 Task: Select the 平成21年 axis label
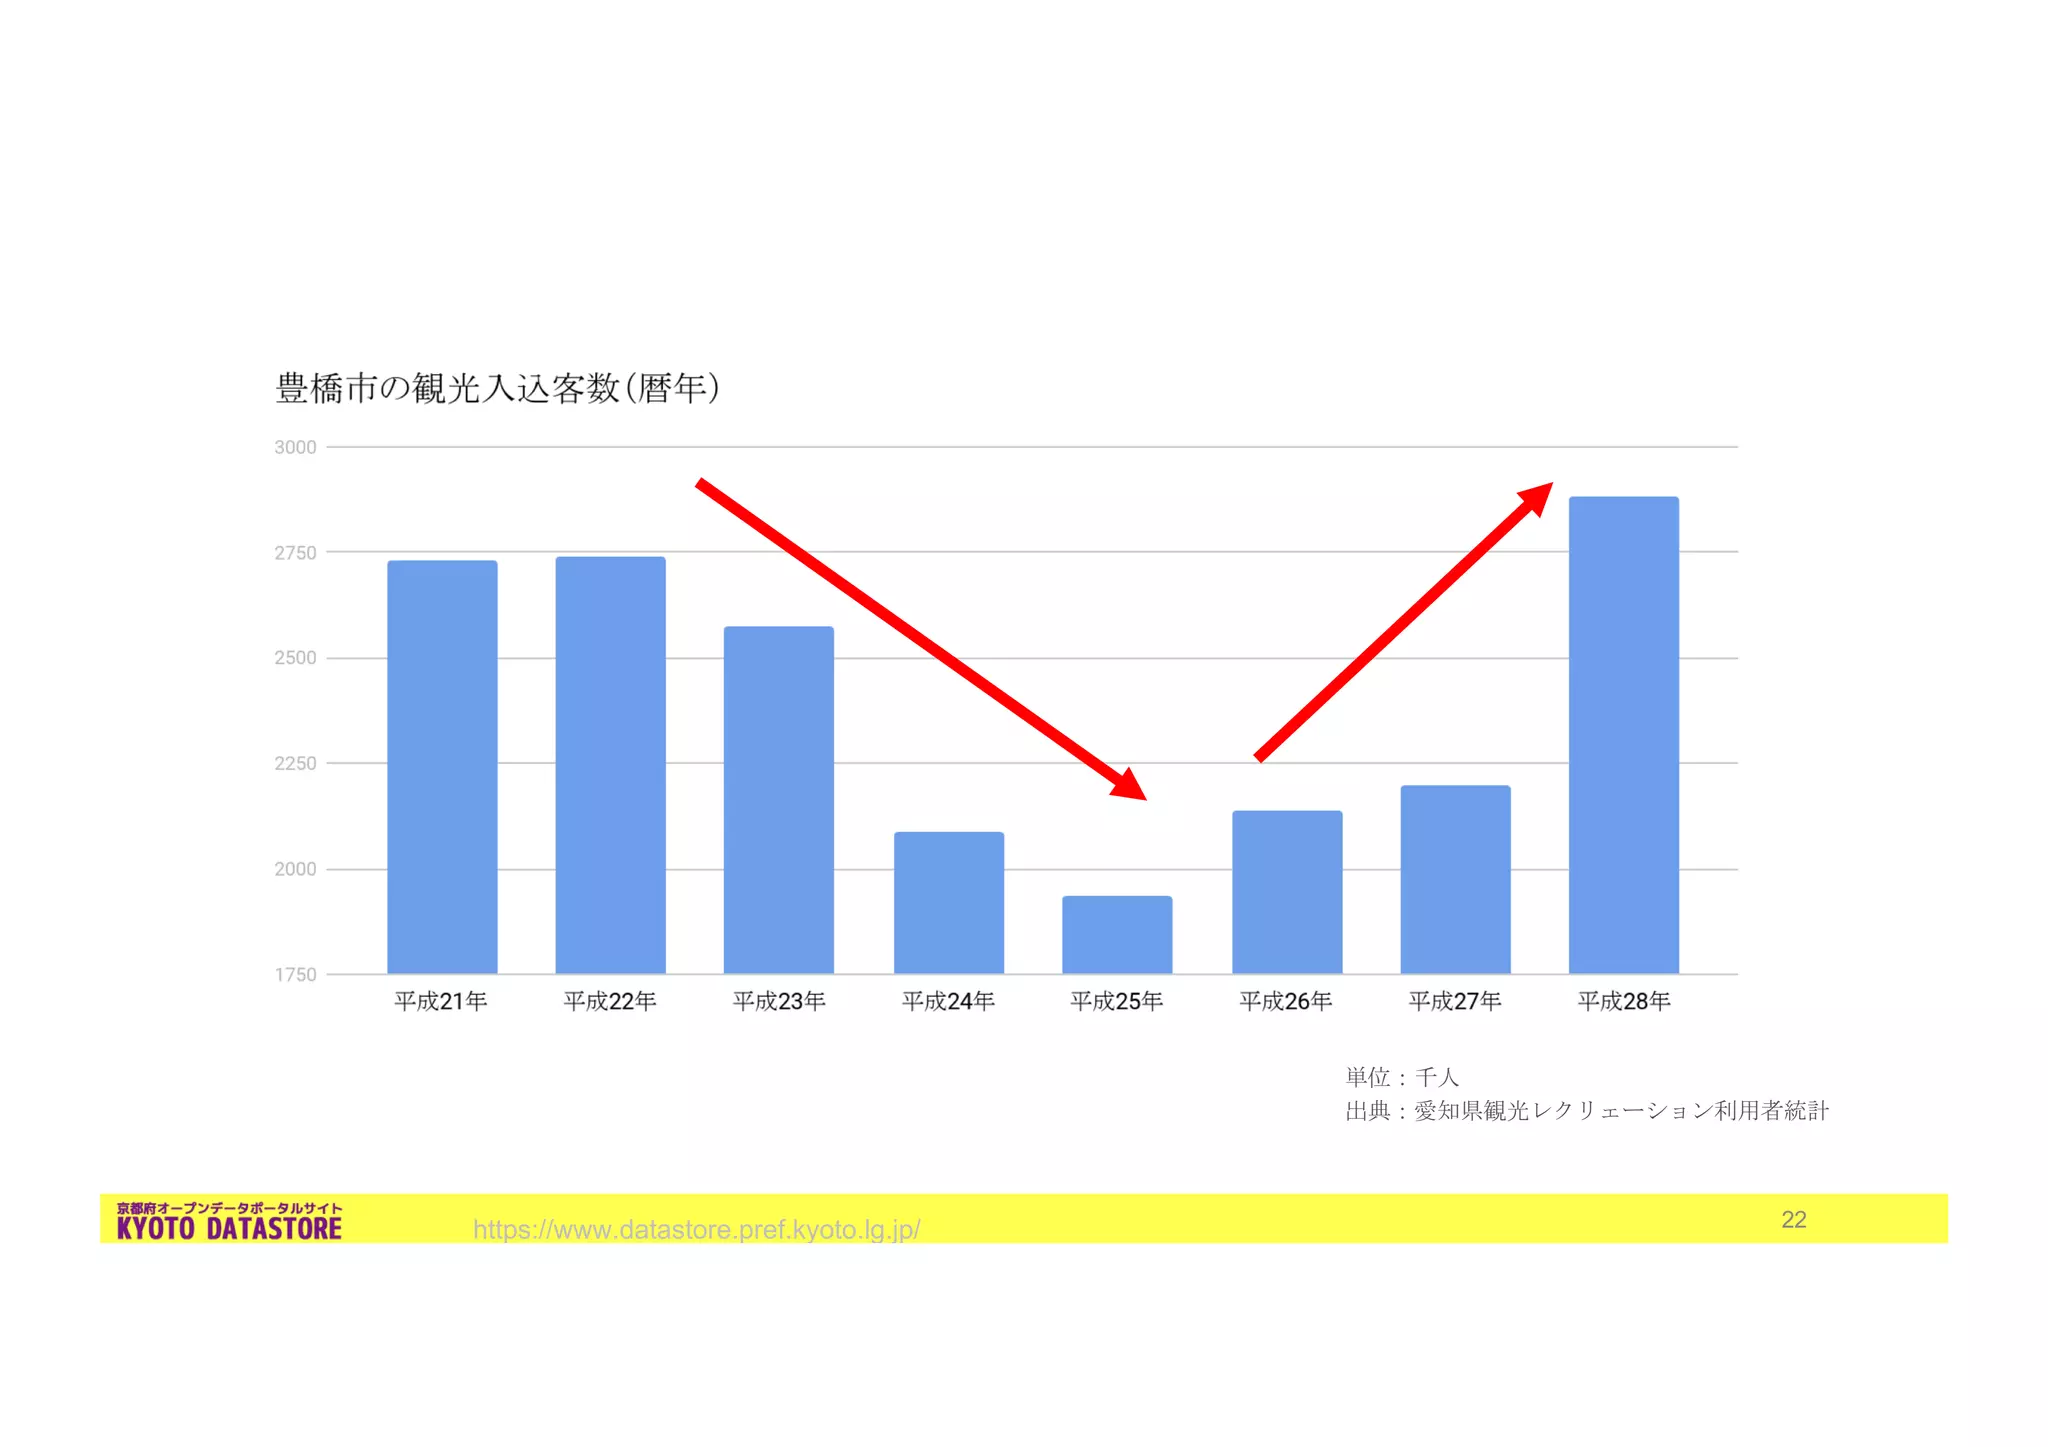(x=441, y=1001)
